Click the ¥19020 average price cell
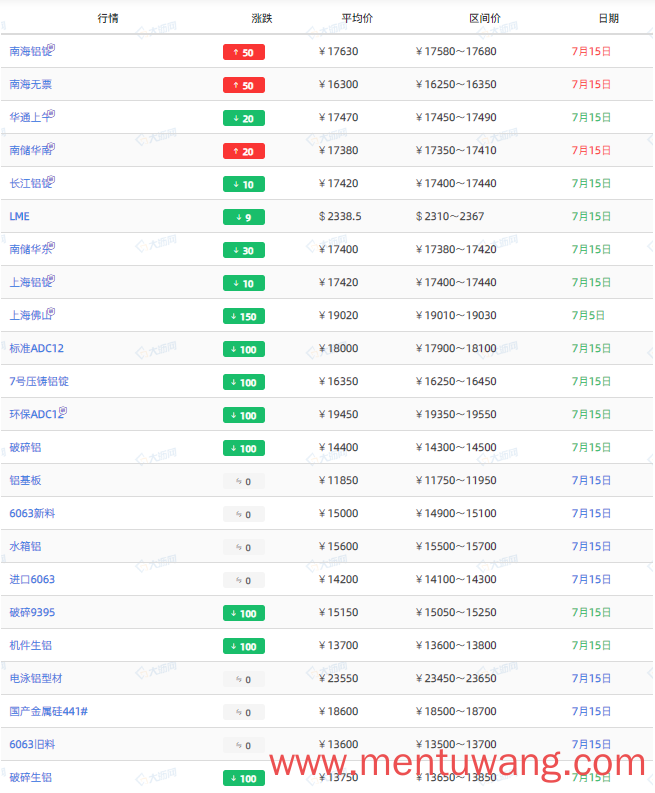 point(338,316)
